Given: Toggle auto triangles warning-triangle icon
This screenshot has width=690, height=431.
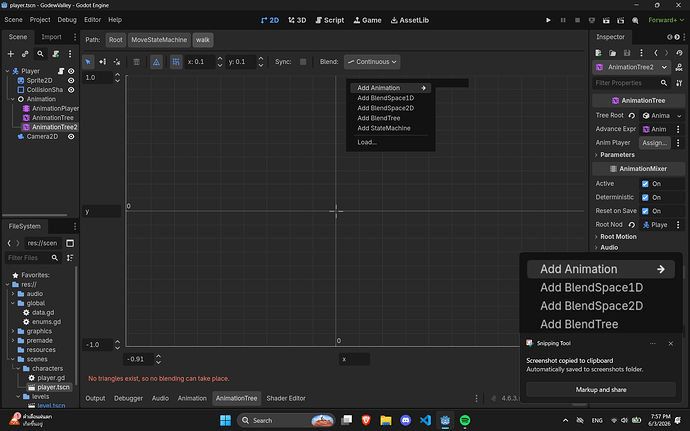Looking at the screenshot, I should [x=156, y=62].
